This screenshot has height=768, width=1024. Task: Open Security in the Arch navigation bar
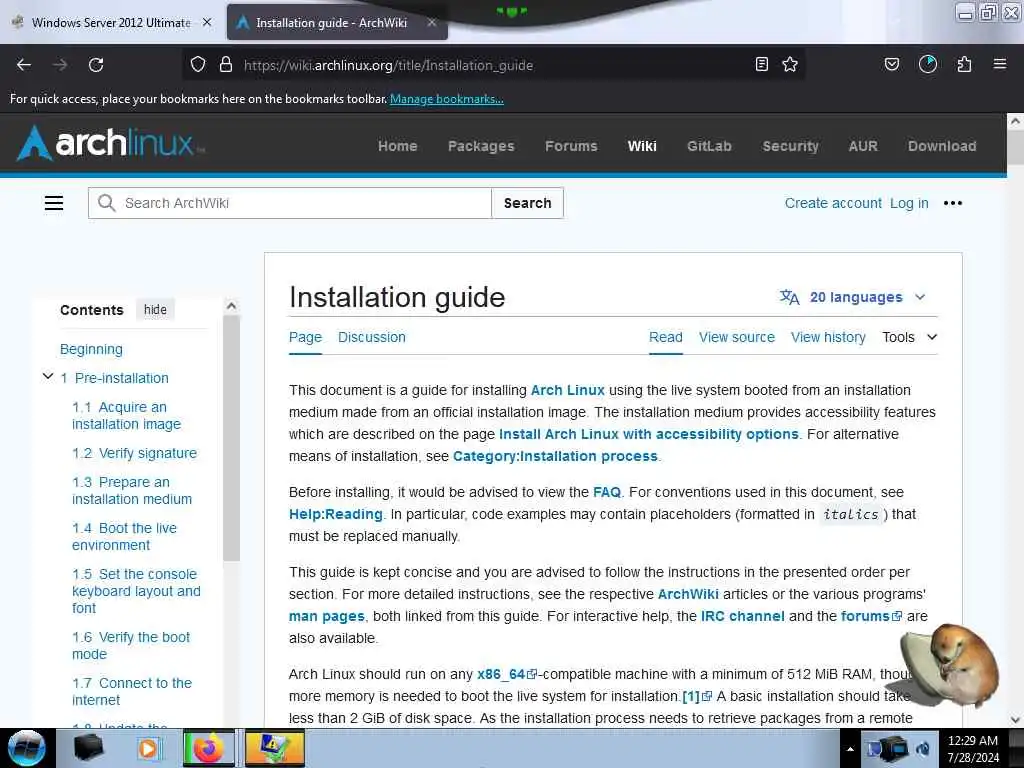pyautogui.click(x=790, y=146)
